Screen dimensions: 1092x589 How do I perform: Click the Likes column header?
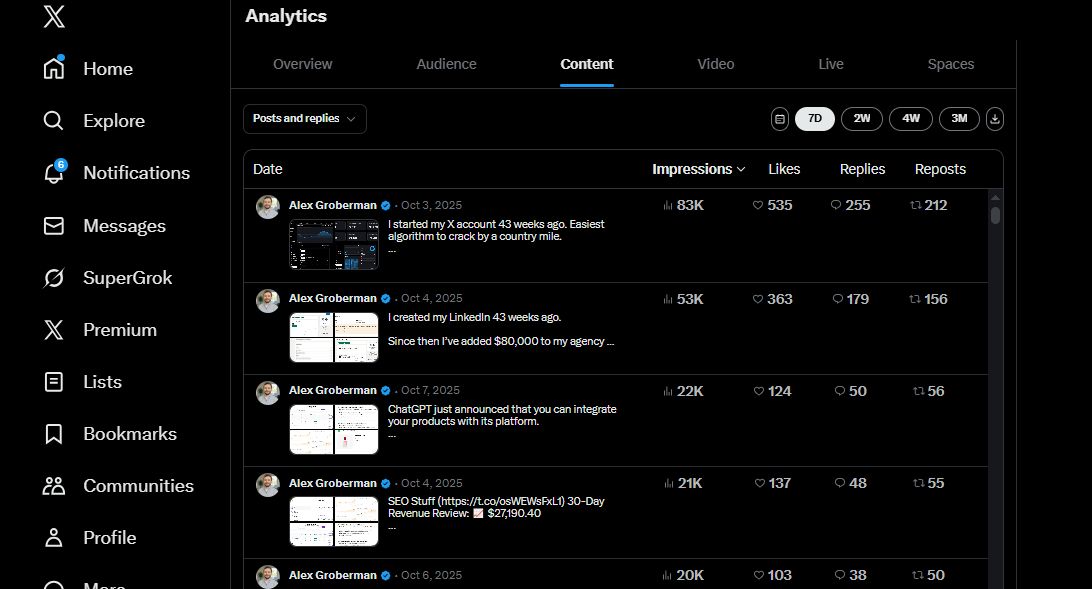[x=784, y=169]
